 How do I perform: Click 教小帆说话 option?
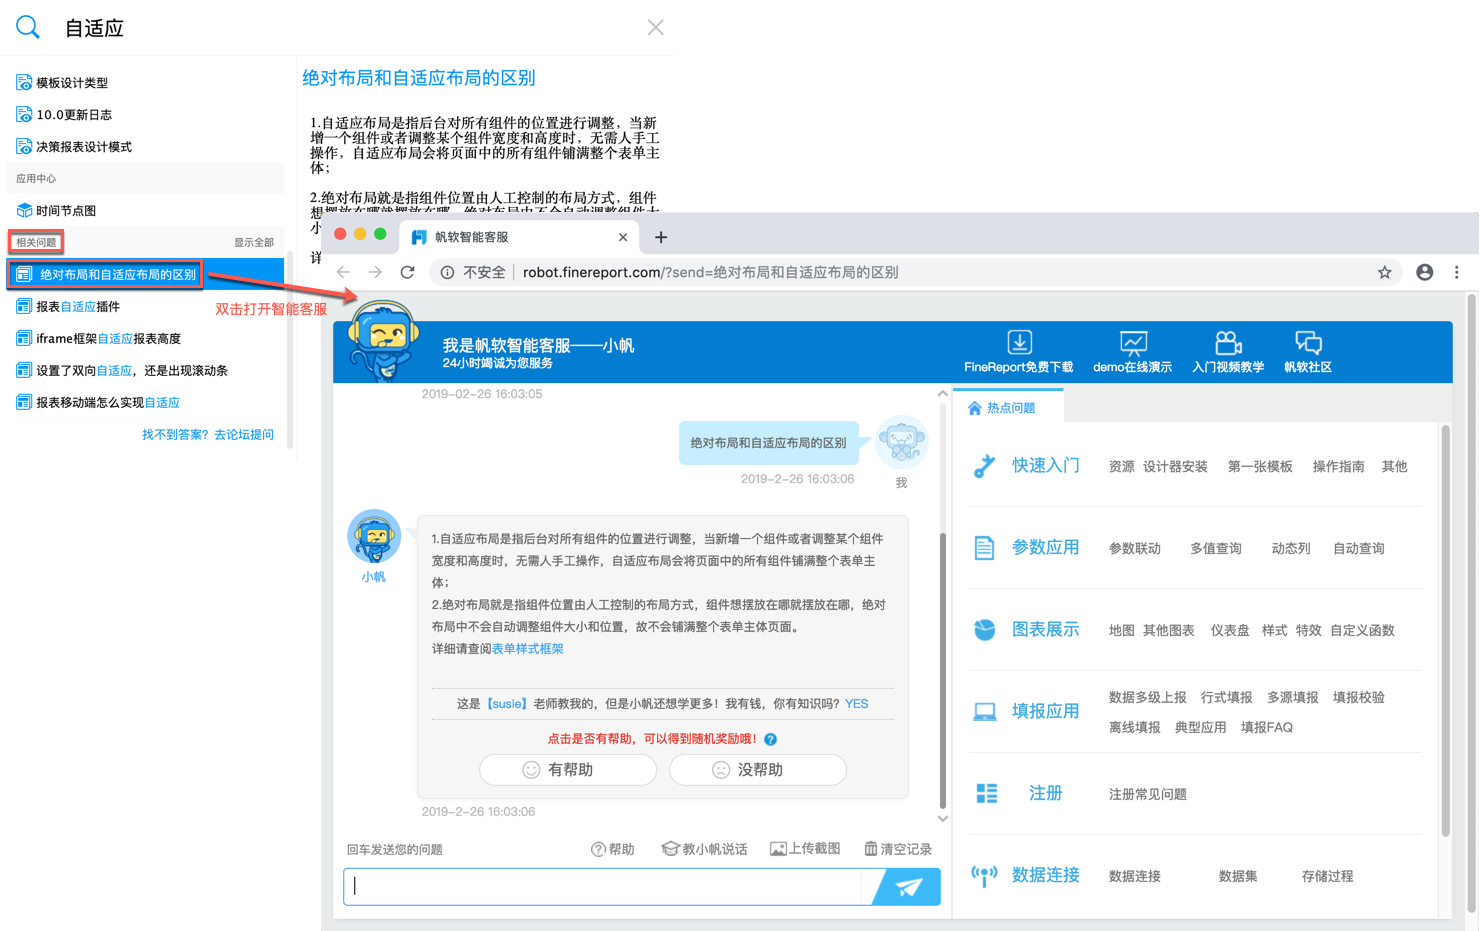point(704,849)
